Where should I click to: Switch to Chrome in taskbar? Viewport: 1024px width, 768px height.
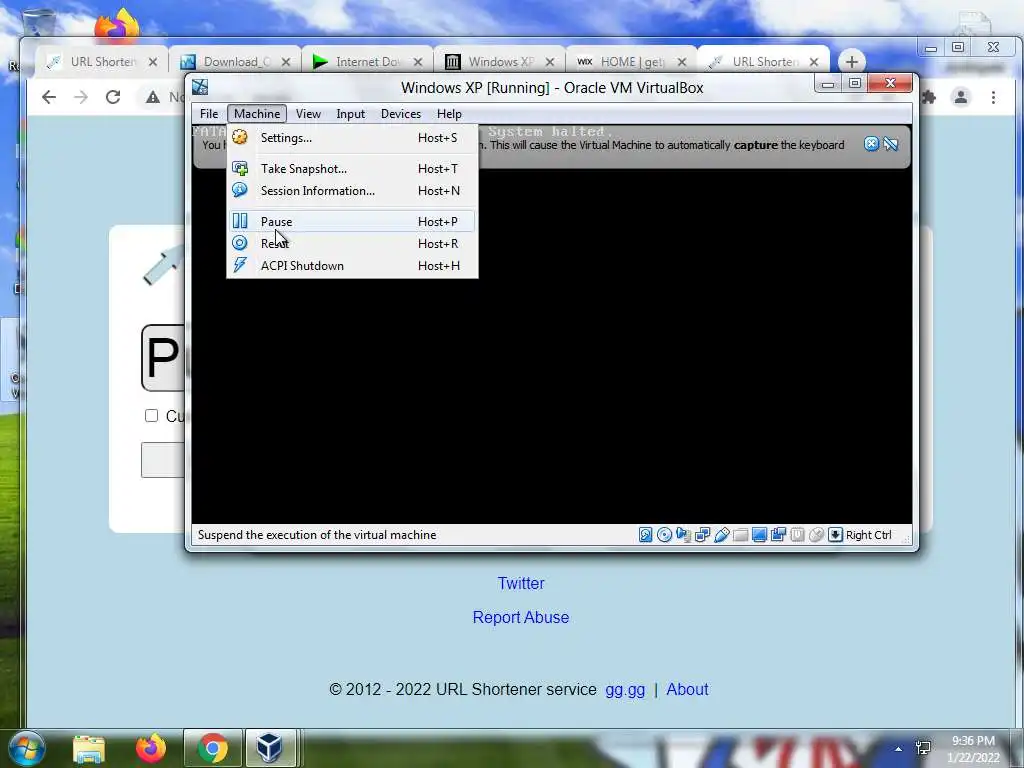213,748
